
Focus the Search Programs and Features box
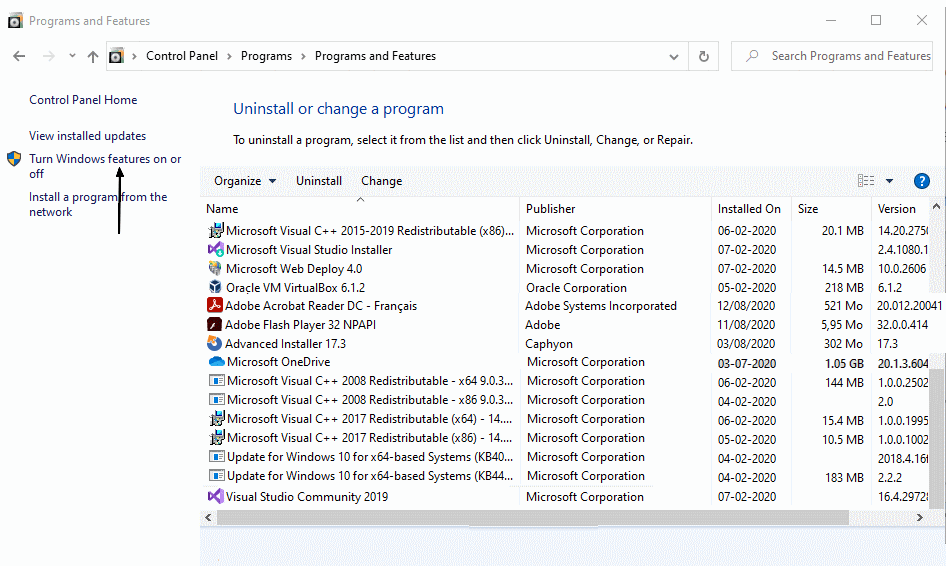click(832, 56)
